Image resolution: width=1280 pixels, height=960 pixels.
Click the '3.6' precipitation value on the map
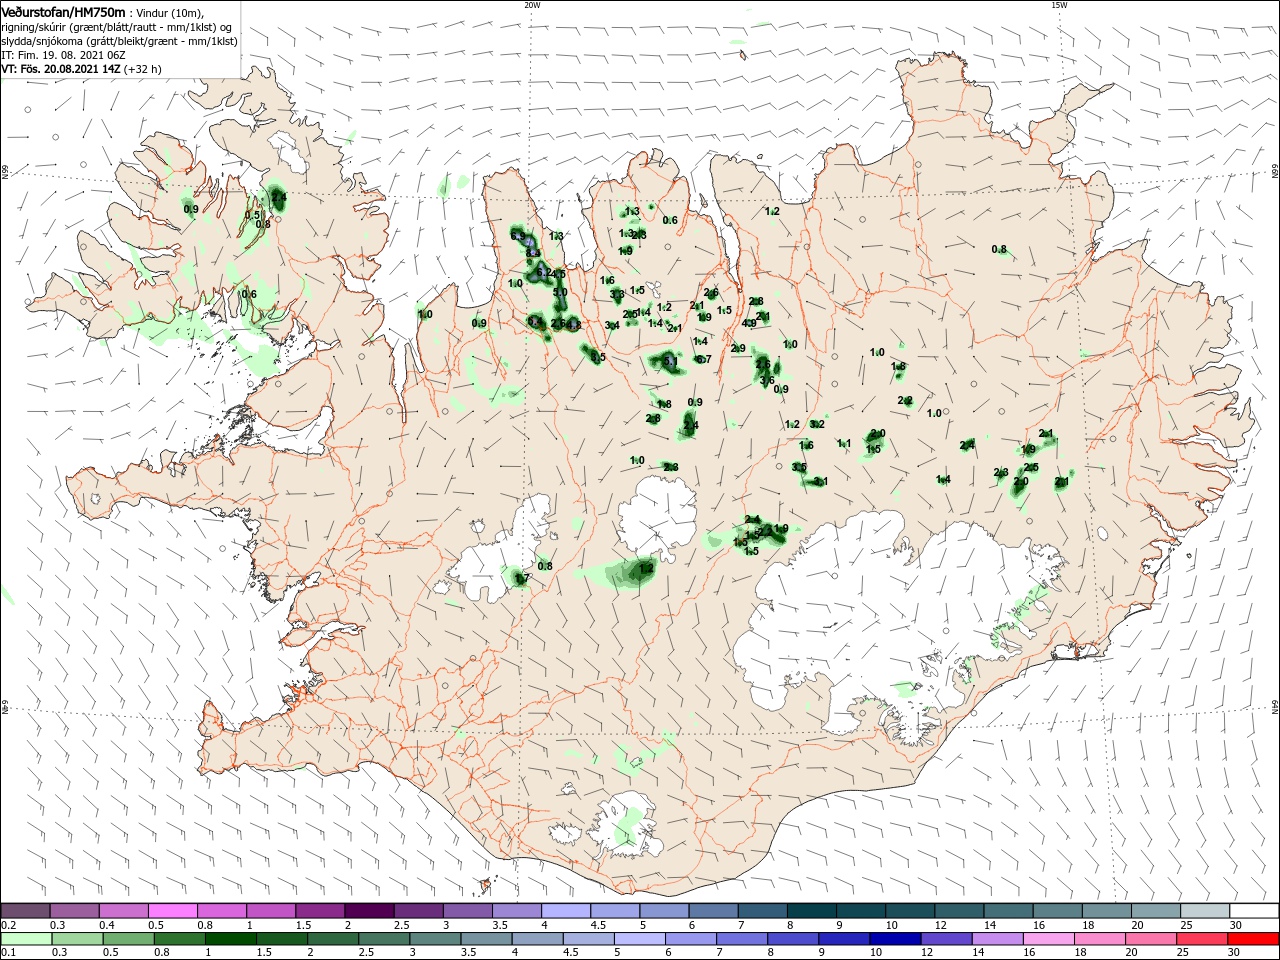(767, 380)
